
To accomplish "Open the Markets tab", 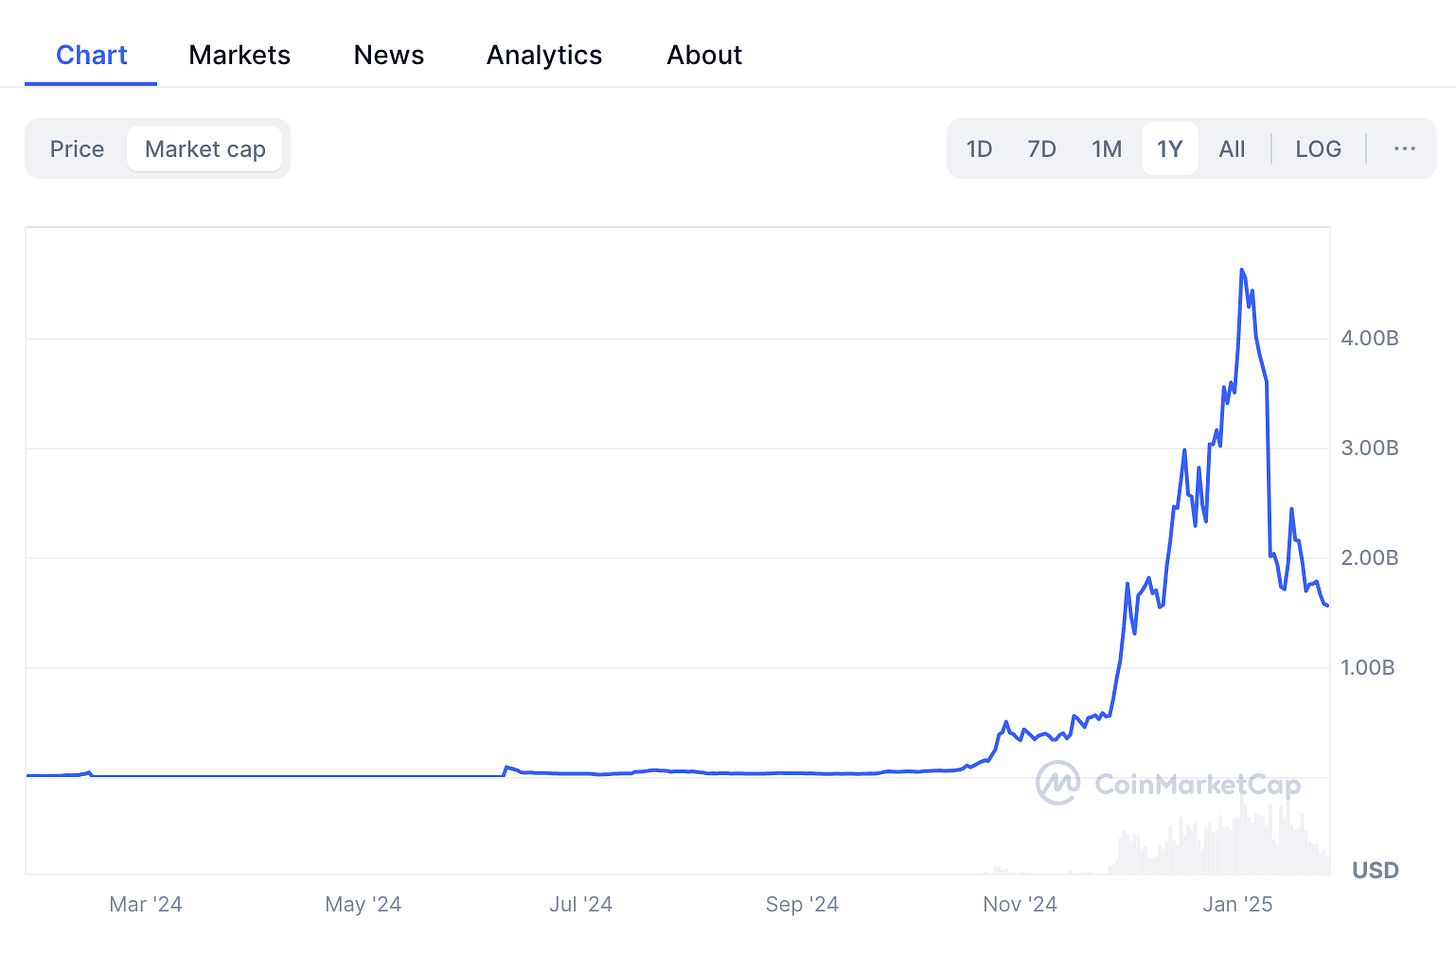I will point(239,55).
